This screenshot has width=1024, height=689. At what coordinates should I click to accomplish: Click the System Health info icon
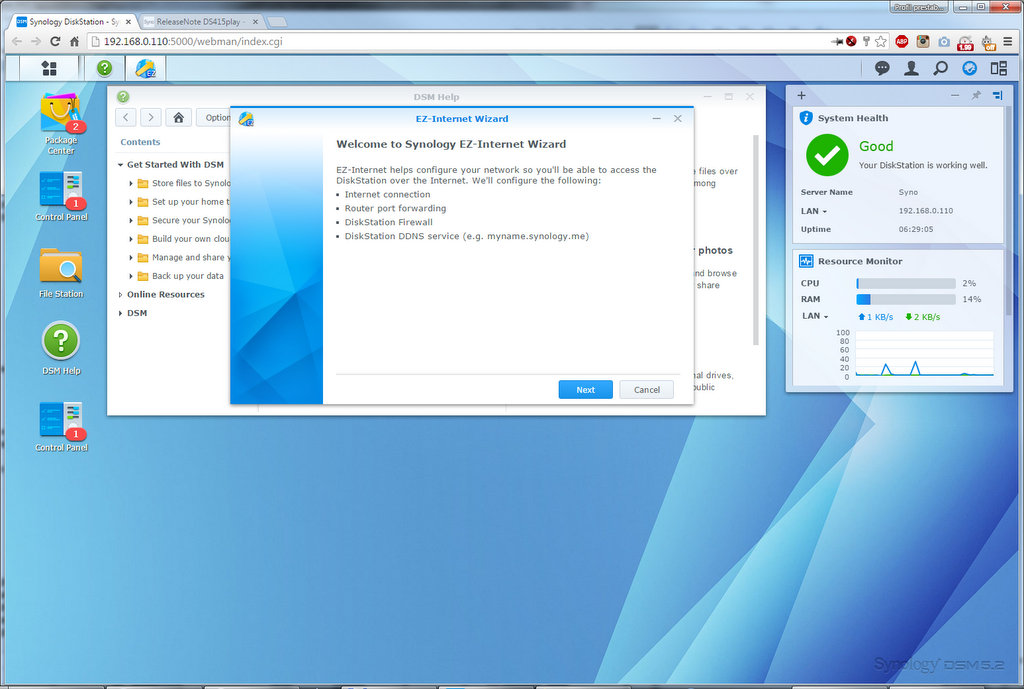(806, 118)
